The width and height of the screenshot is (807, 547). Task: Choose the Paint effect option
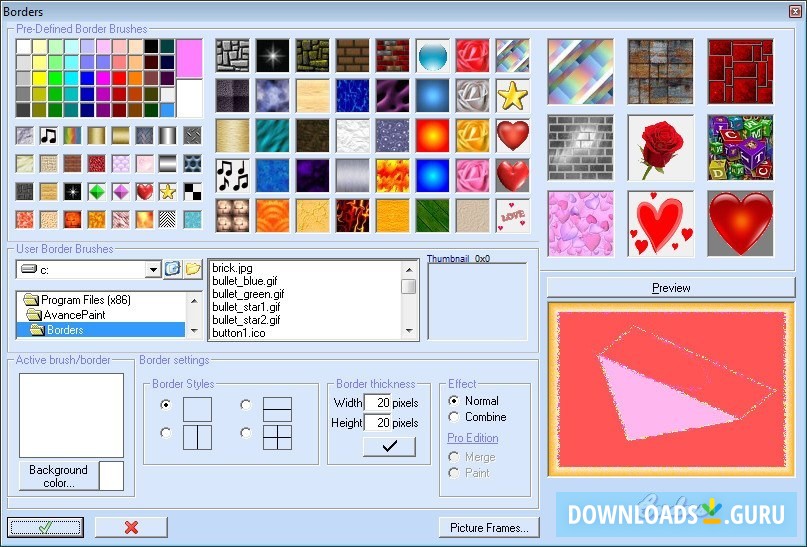point(469,472)
